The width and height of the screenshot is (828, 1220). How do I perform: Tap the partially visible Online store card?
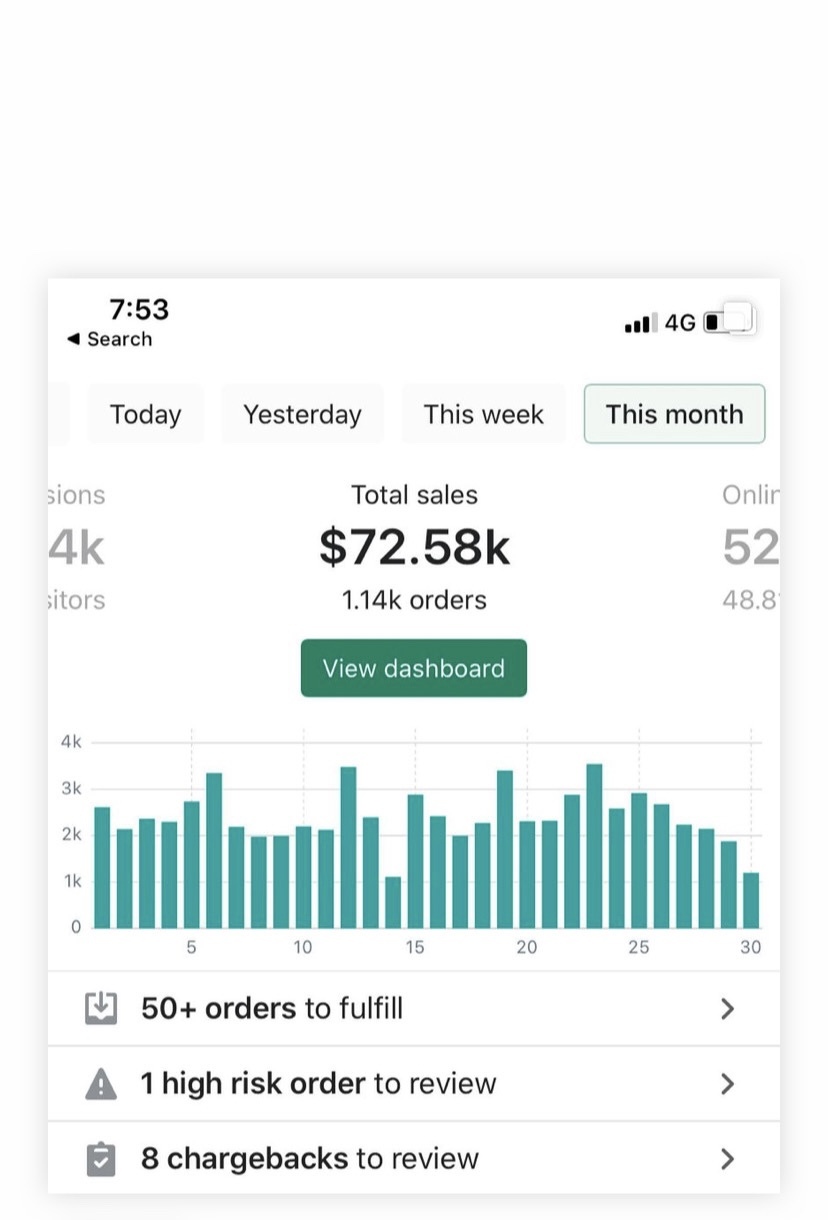click(749, 547)
